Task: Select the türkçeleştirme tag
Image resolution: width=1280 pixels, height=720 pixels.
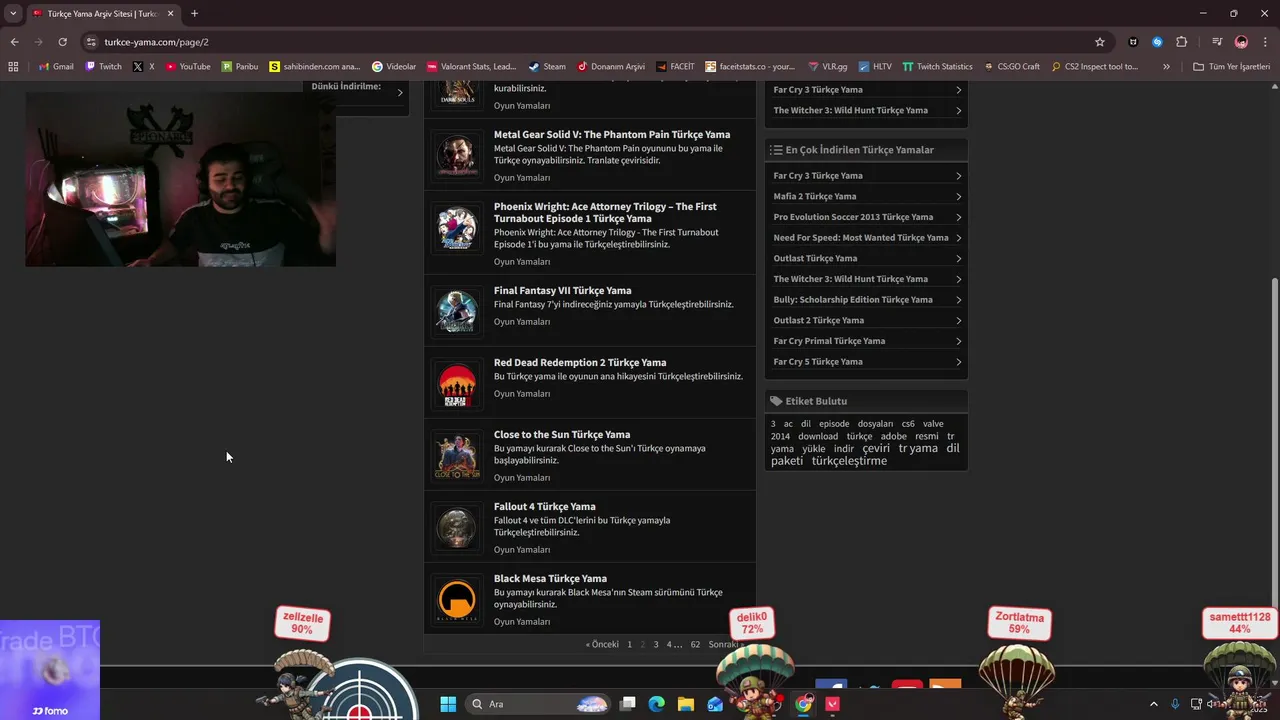Action: click(x=849, y=461)
